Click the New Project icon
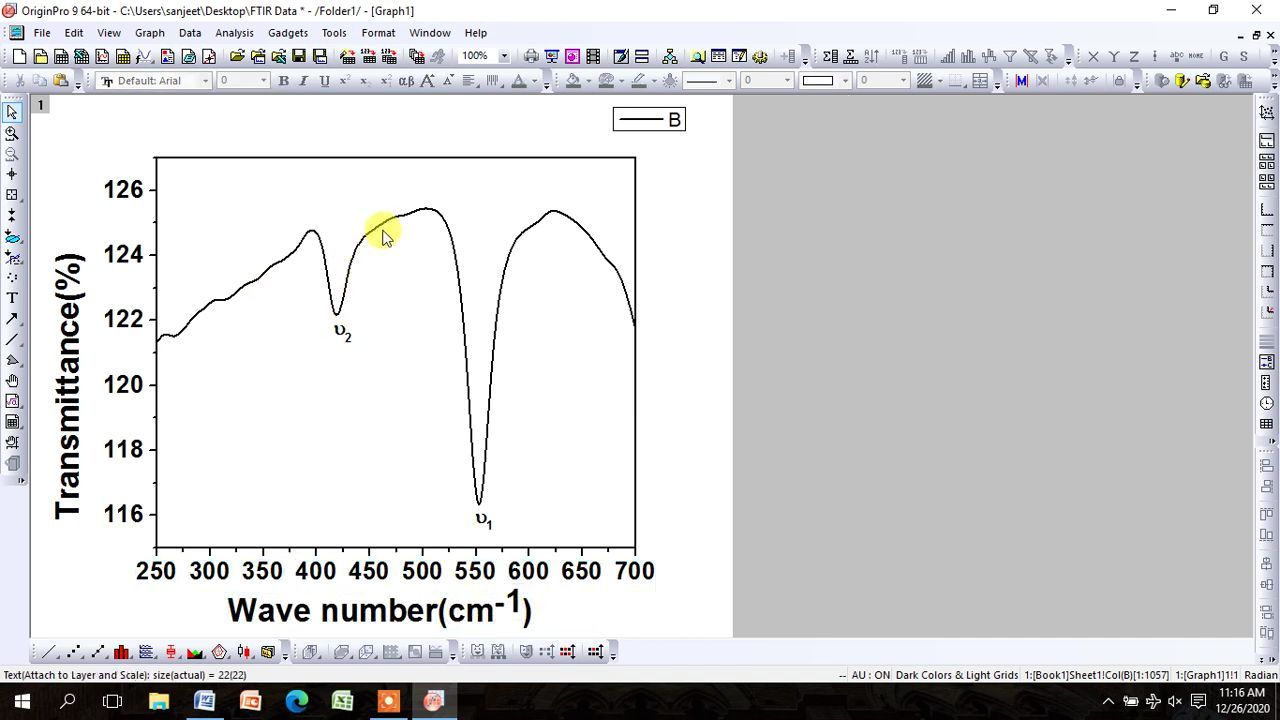1280x720 pixels. [x=19, y=57]
